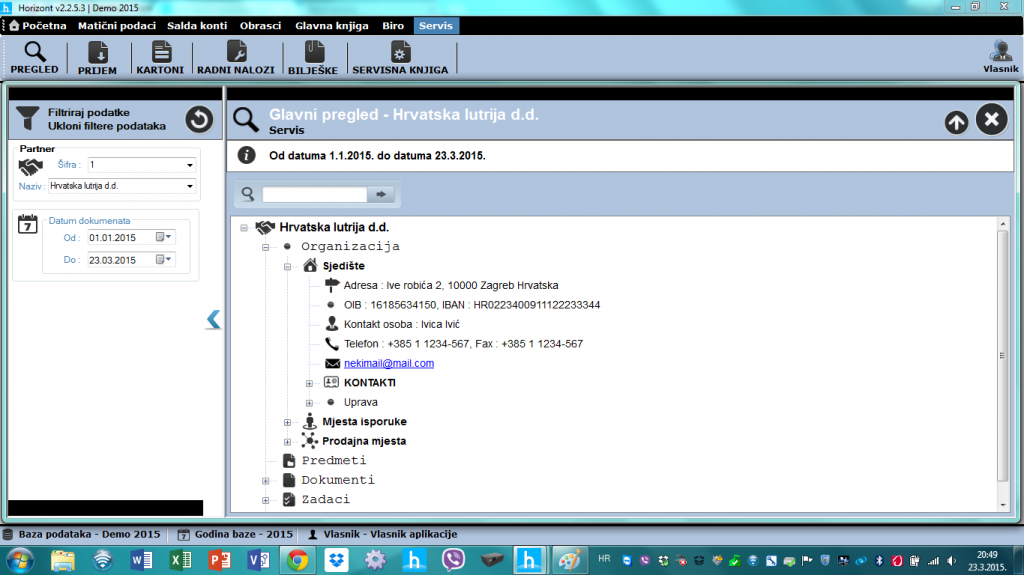Open the Glavna knjiga menu

(x=332, y=25)
